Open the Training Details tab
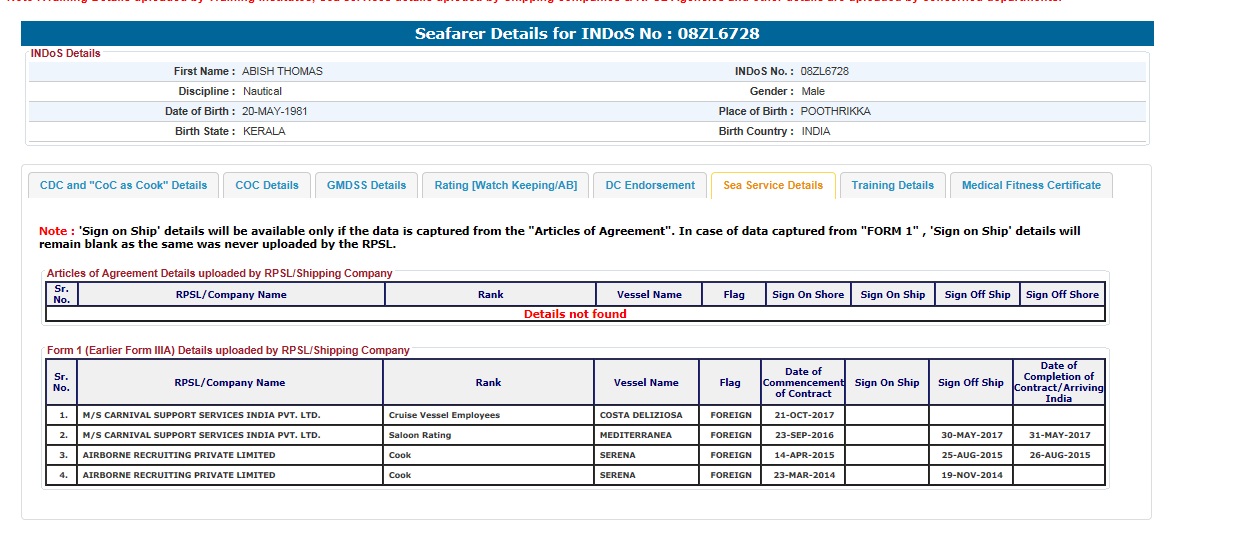 (x=892, y=185)
